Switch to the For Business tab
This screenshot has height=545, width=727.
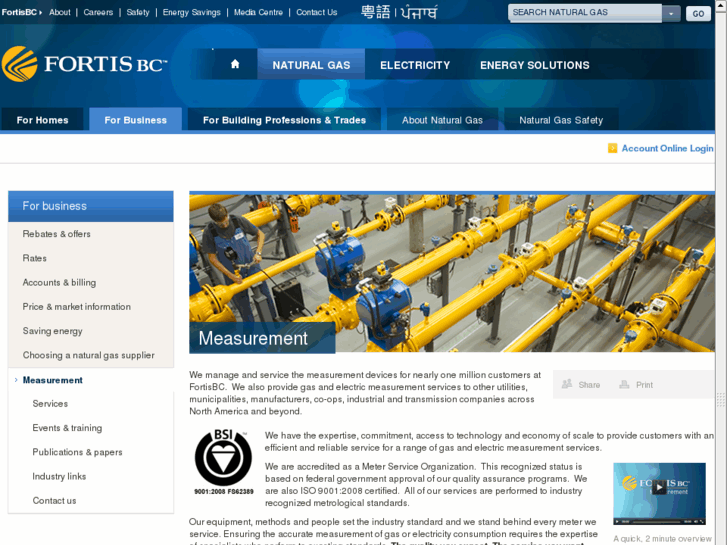tap(135, 120)
